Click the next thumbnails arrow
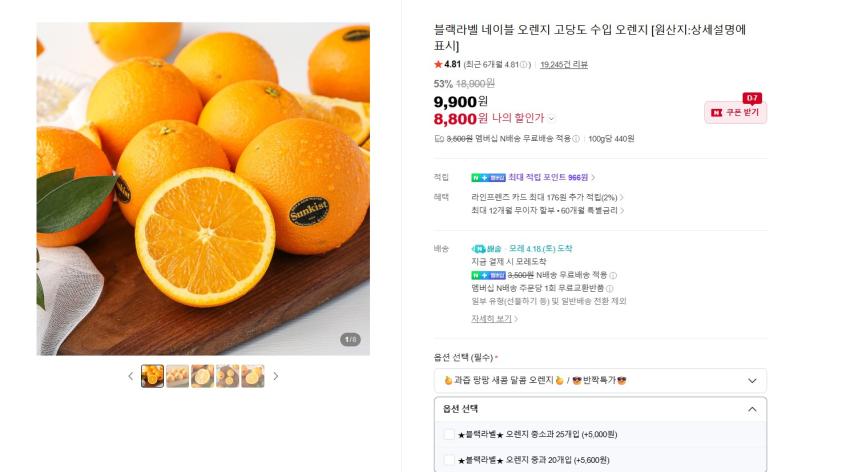The height and width of the screenshot is (472, 850). click(x=276, y=376)
